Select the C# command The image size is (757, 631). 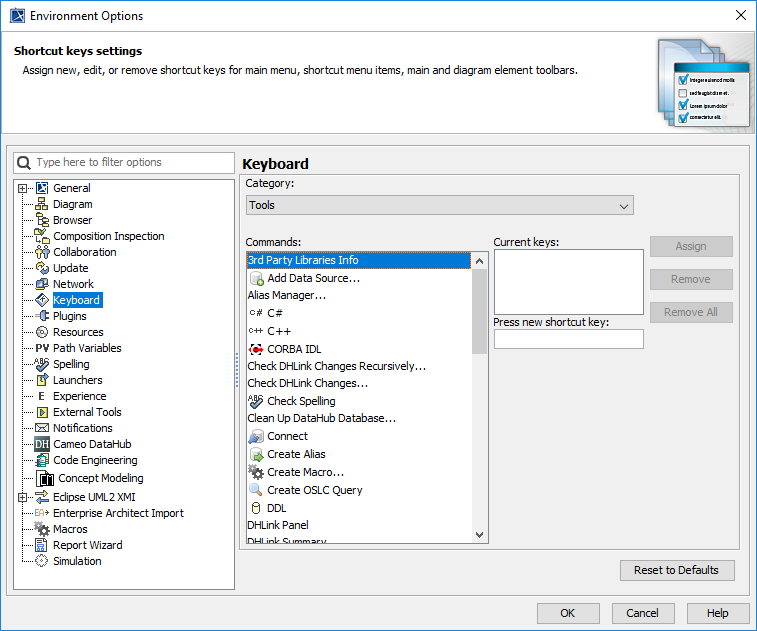point(359,313)
